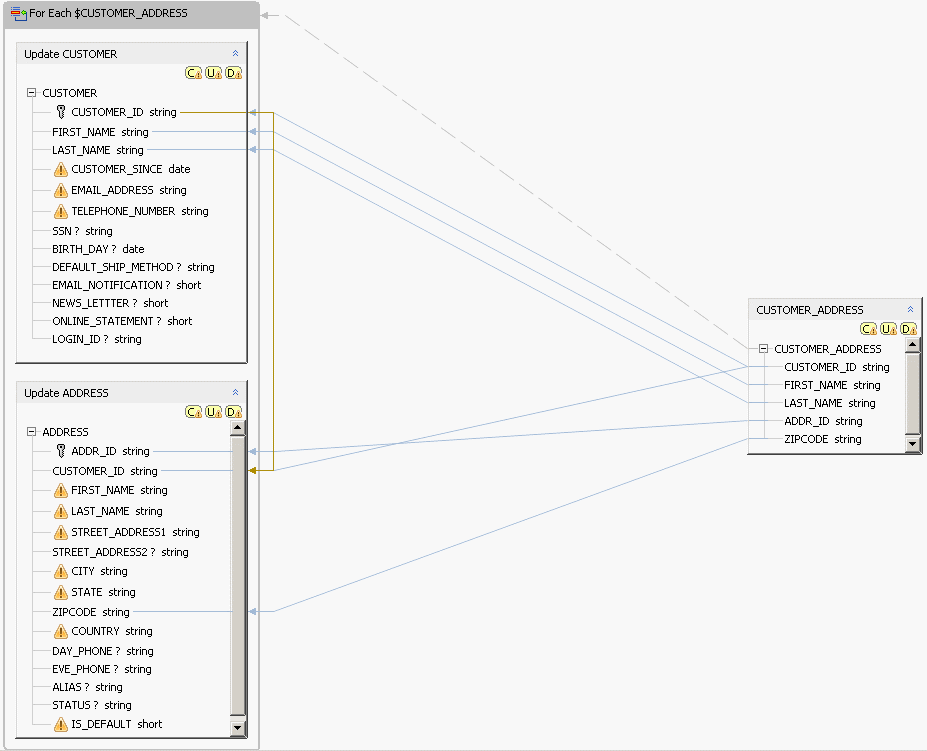Select ADDR_ID string in CUSTOMER_ADDRESS panel
This screenshot has height=751, width=927.
pyautogui.click(x=823, y=420)
